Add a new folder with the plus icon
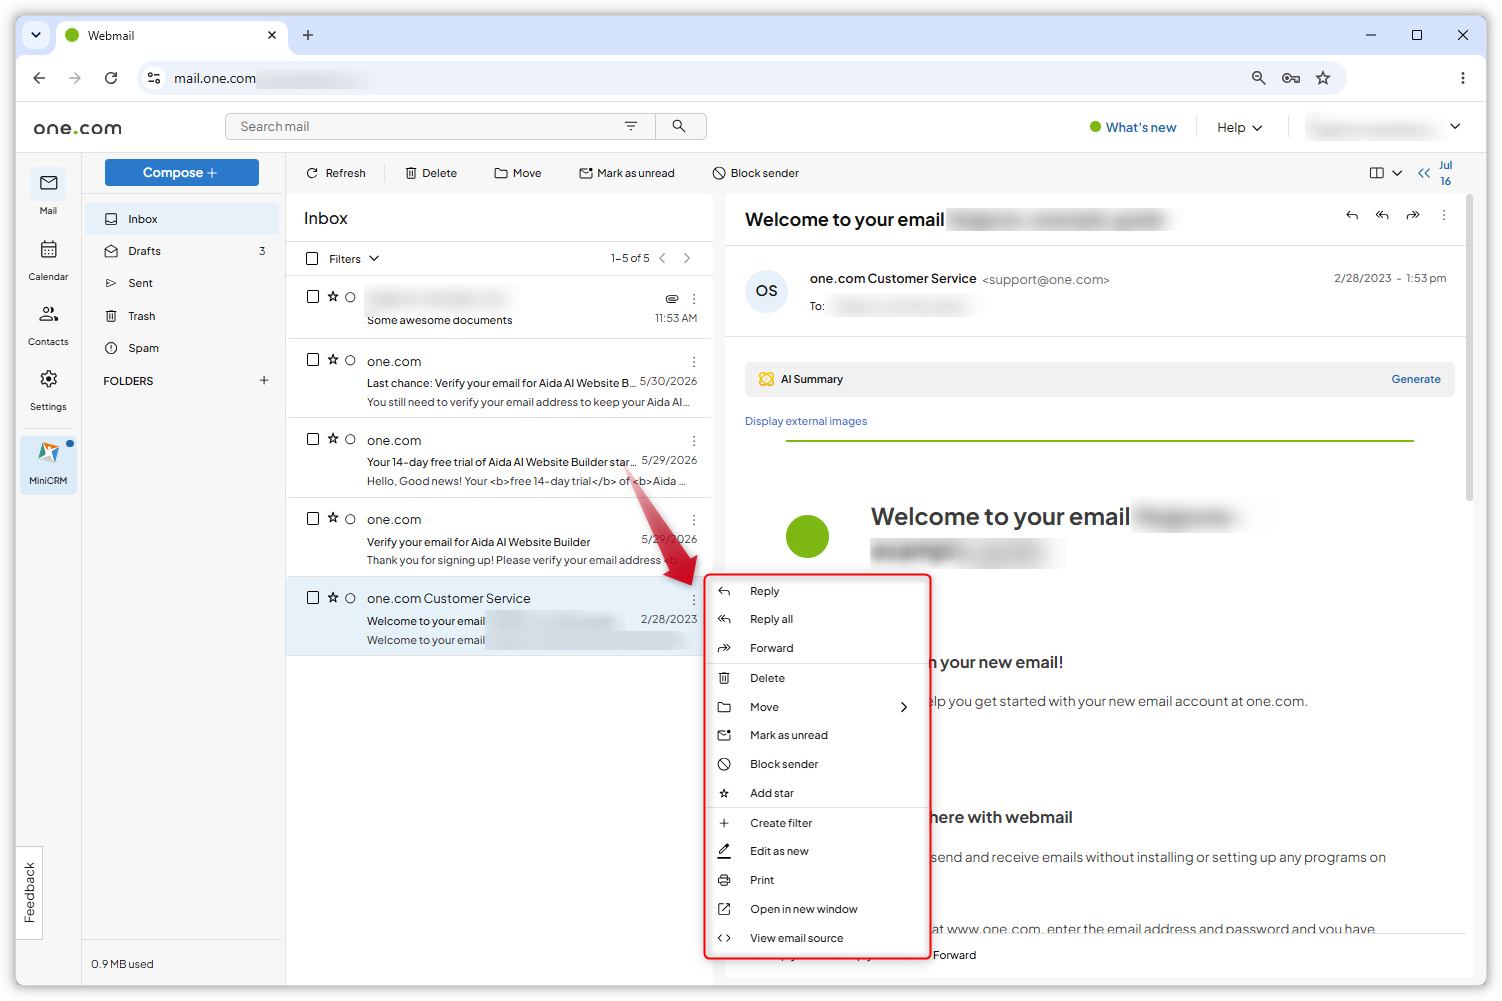Screen dimensions: 1502x1001 pyautogui.click(x=264, y=380)
